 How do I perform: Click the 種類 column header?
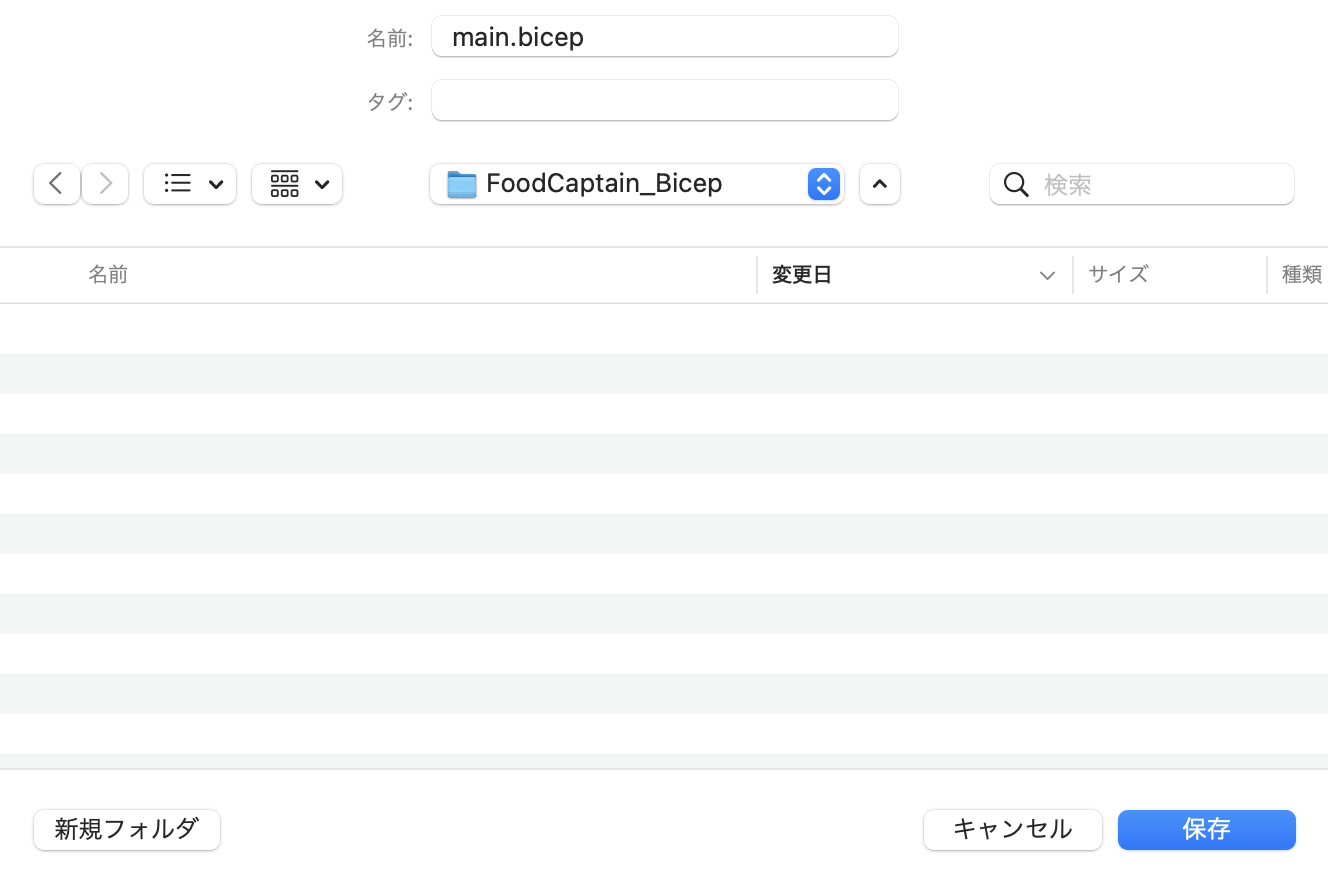point(1302,274)
